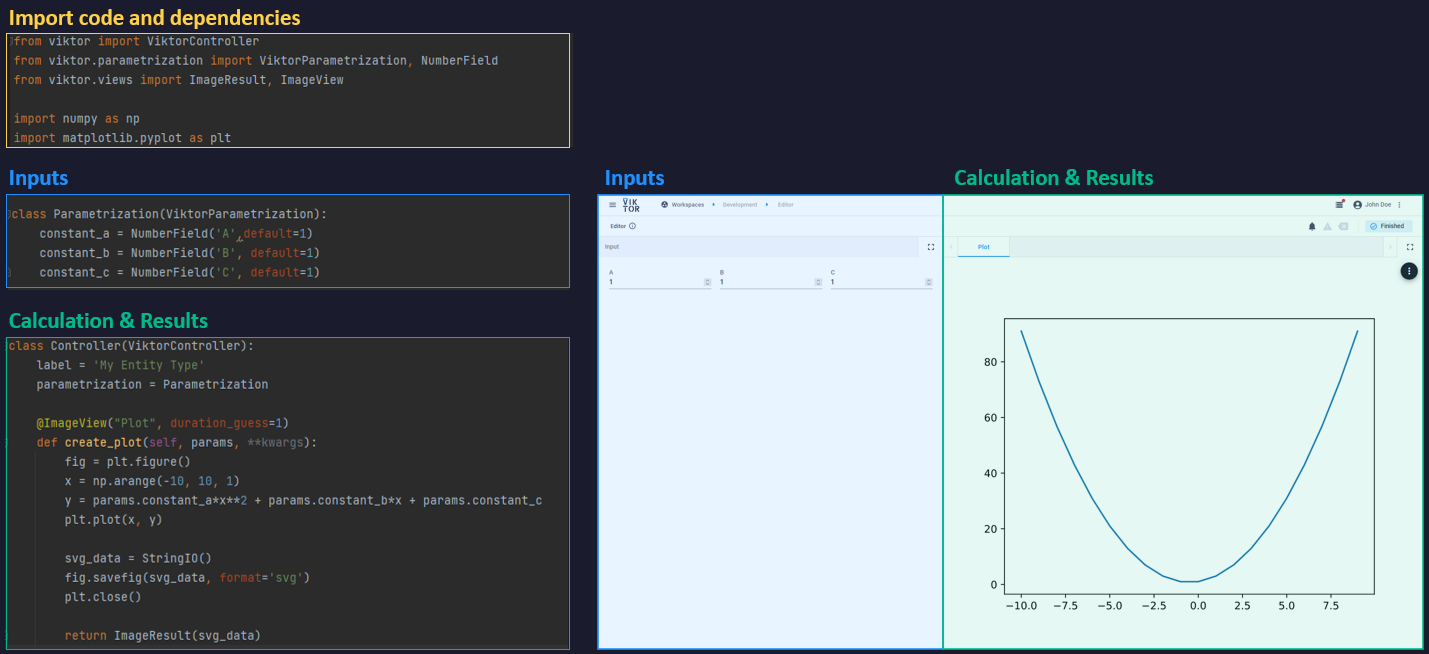Click the John Doe account avatar
Image resolution: width=1429 pixels, height=654 pixels.
[x=1358, y=204]
